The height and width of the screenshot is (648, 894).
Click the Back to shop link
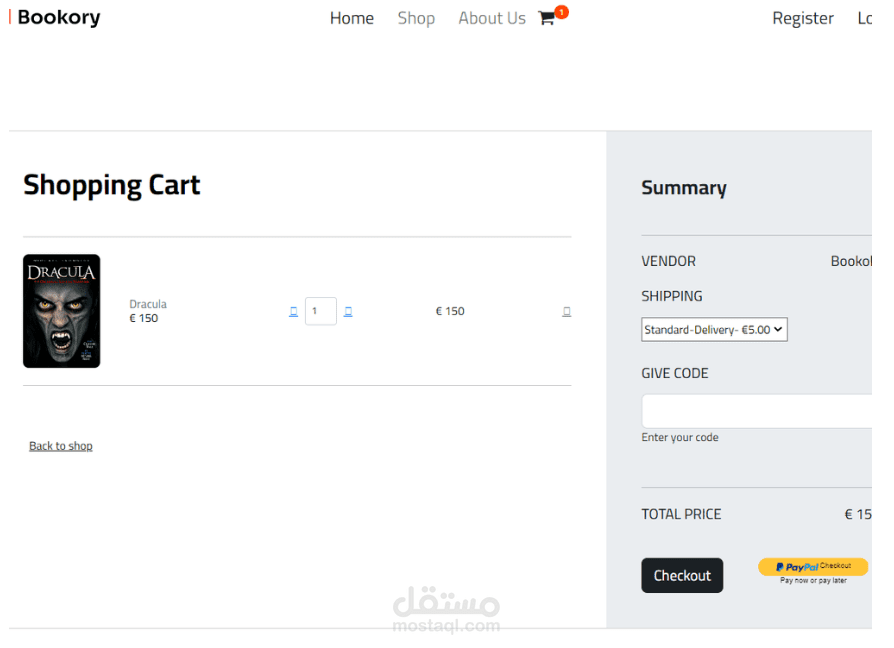[61, 446]
